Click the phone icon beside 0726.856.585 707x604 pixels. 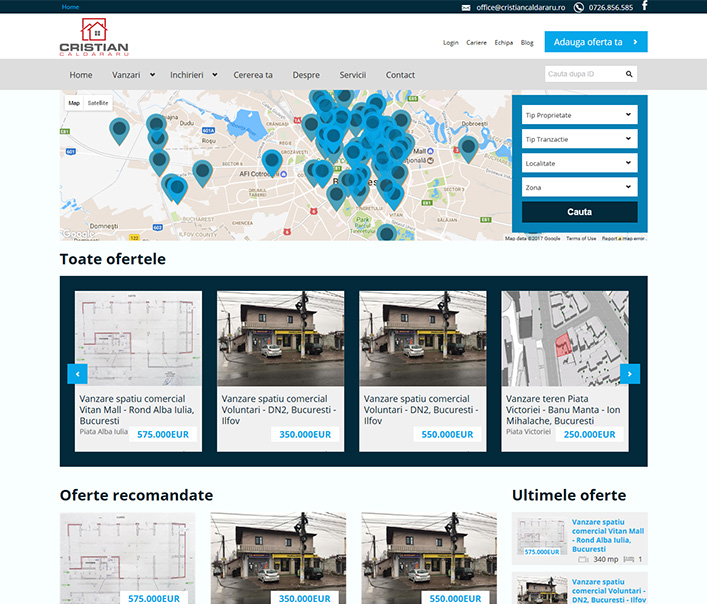(578, 8)
